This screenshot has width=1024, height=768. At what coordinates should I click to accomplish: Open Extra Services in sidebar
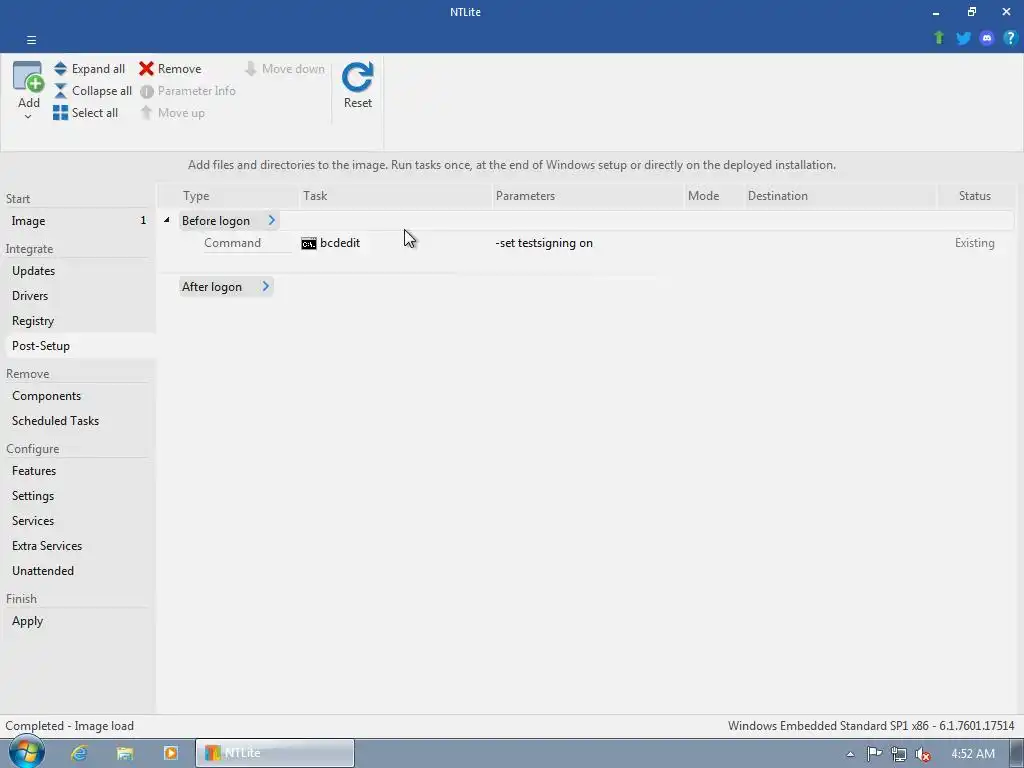[78, 546]
